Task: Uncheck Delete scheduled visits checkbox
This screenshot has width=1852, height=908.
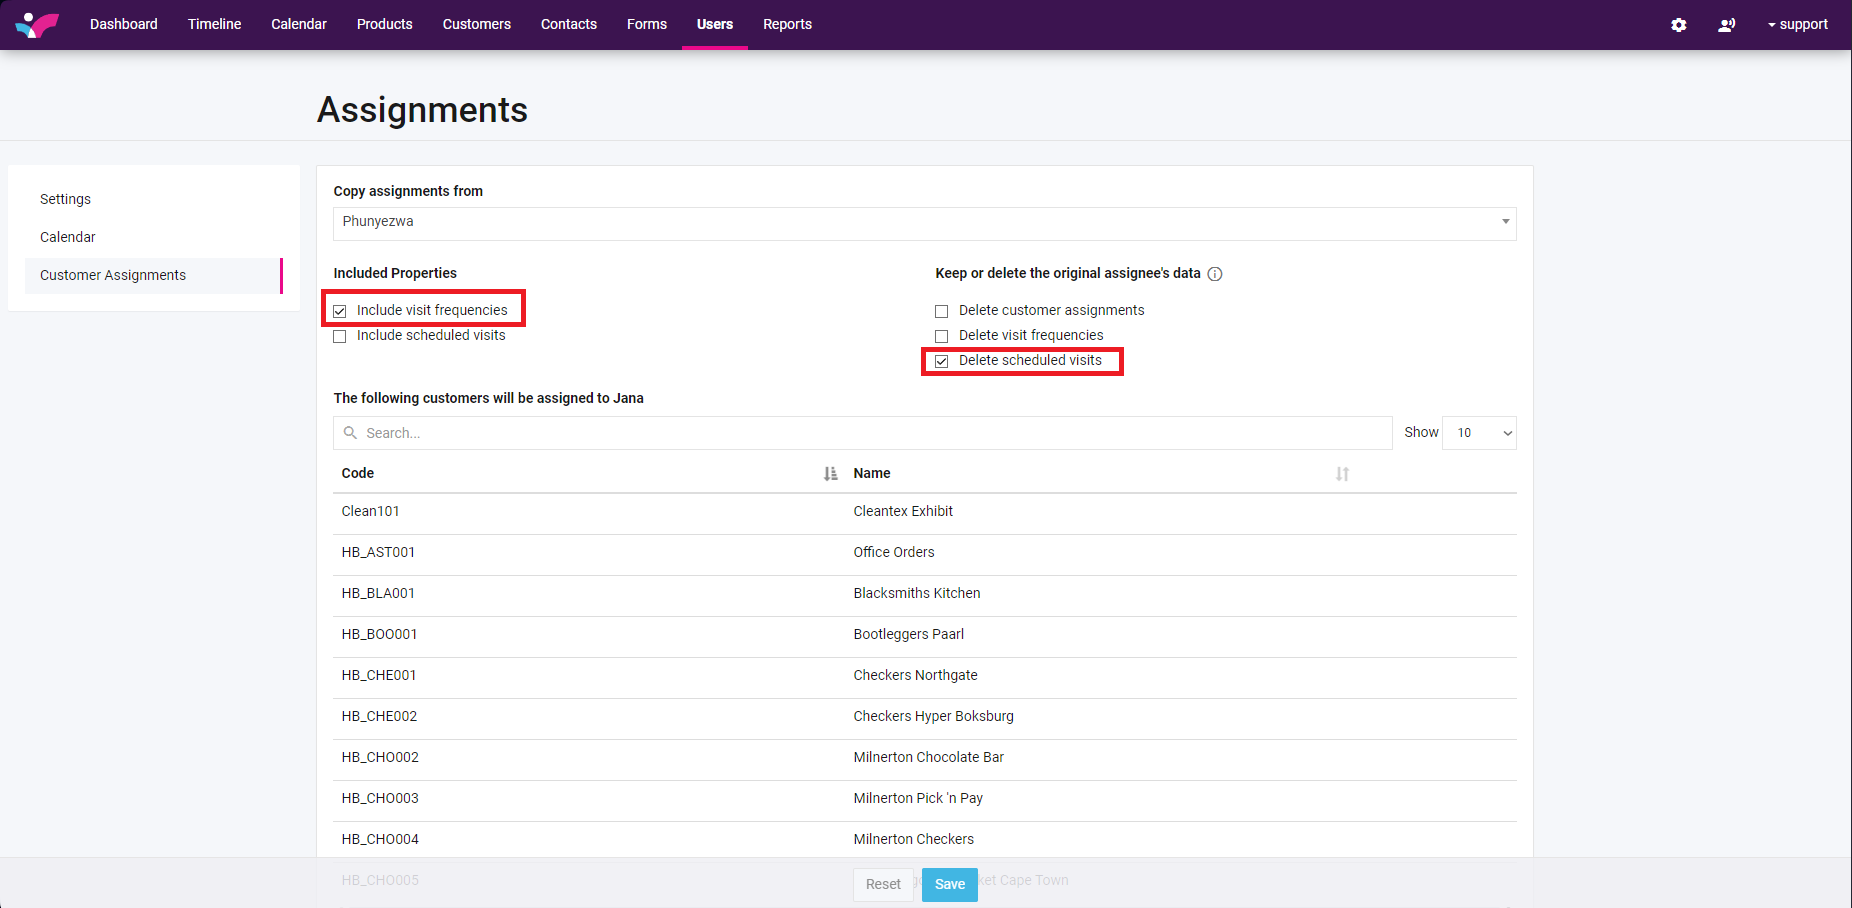Action: 941,361
